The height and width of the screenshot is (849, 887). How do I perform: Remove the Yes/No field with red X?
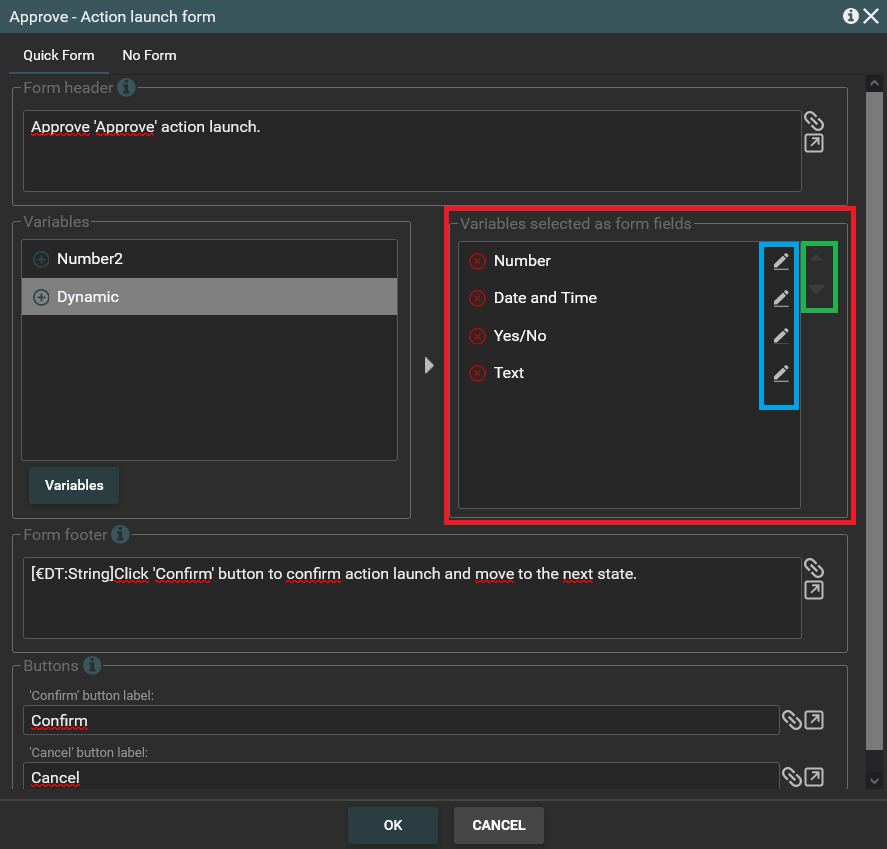477,336
